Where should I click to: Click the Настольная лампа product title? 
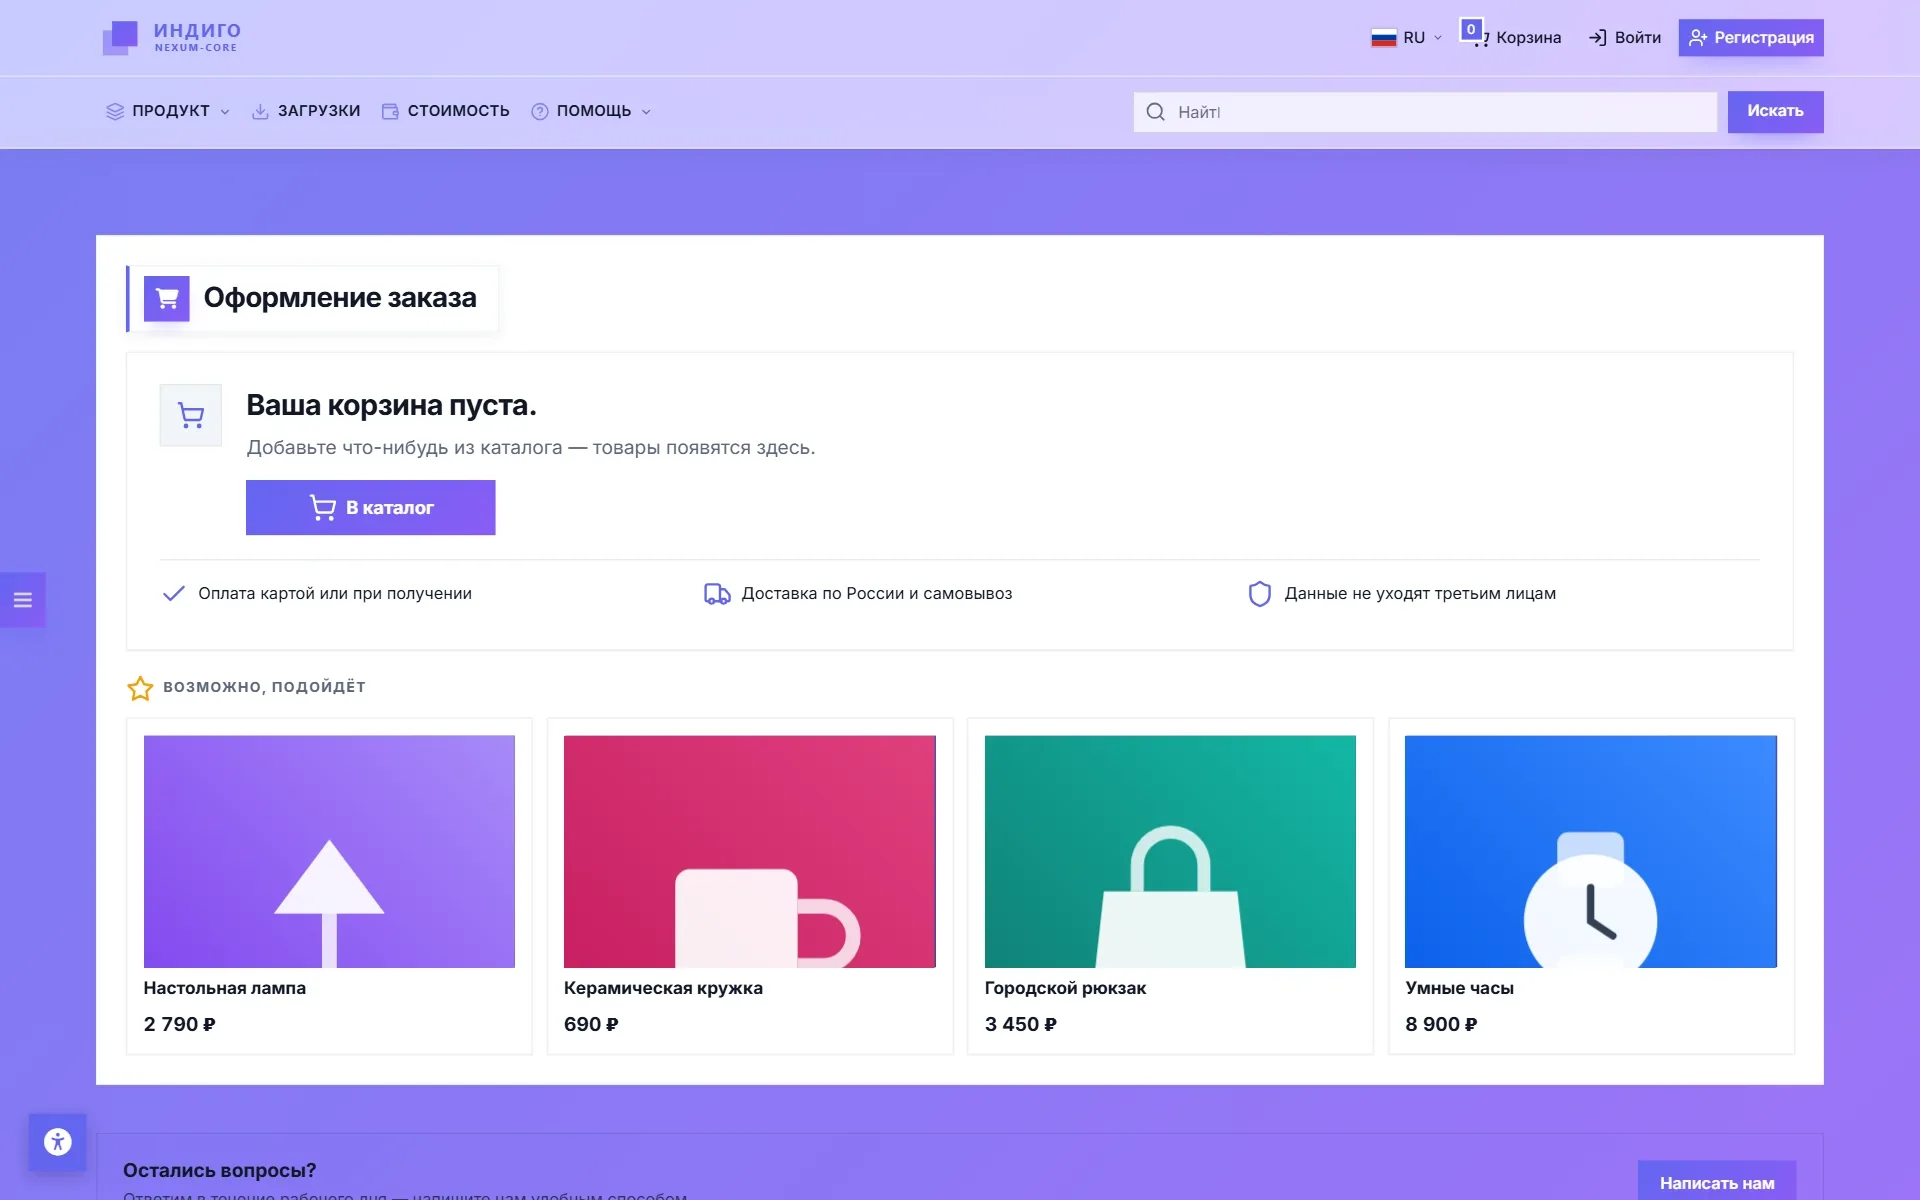click(x=225, y=988)
